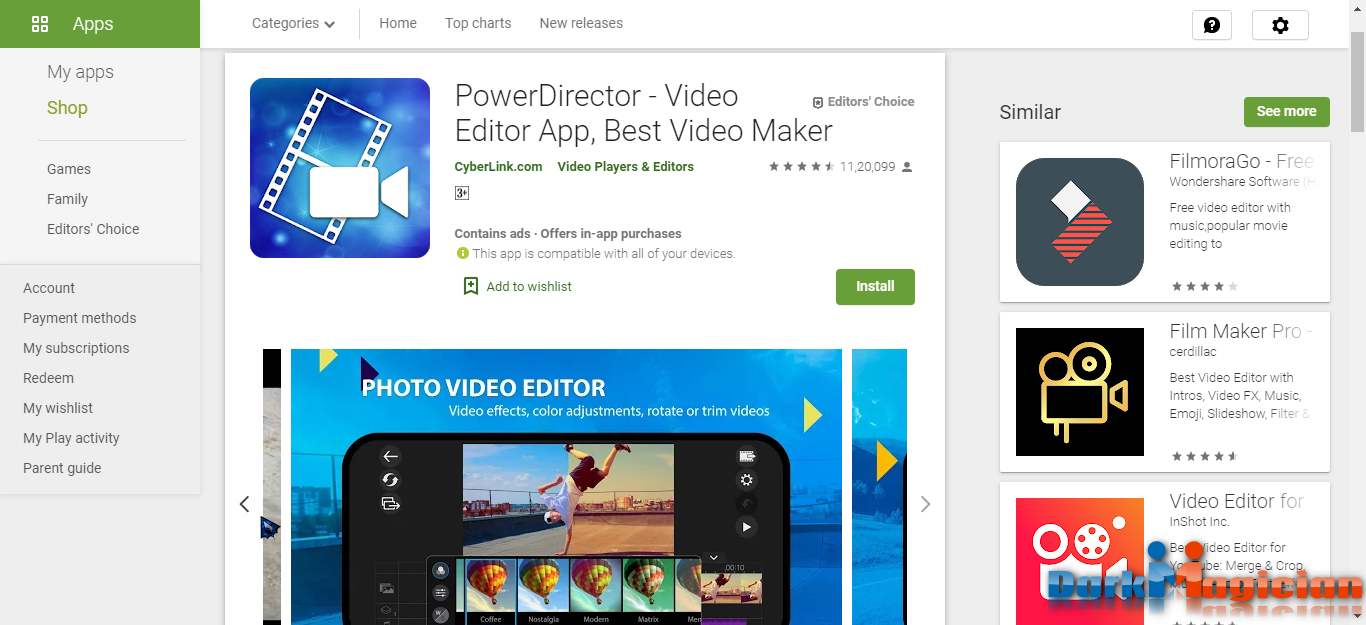Click the Video Editor for title
The width and height of the screenshot is (1366, 625).
click(1237, 501)
